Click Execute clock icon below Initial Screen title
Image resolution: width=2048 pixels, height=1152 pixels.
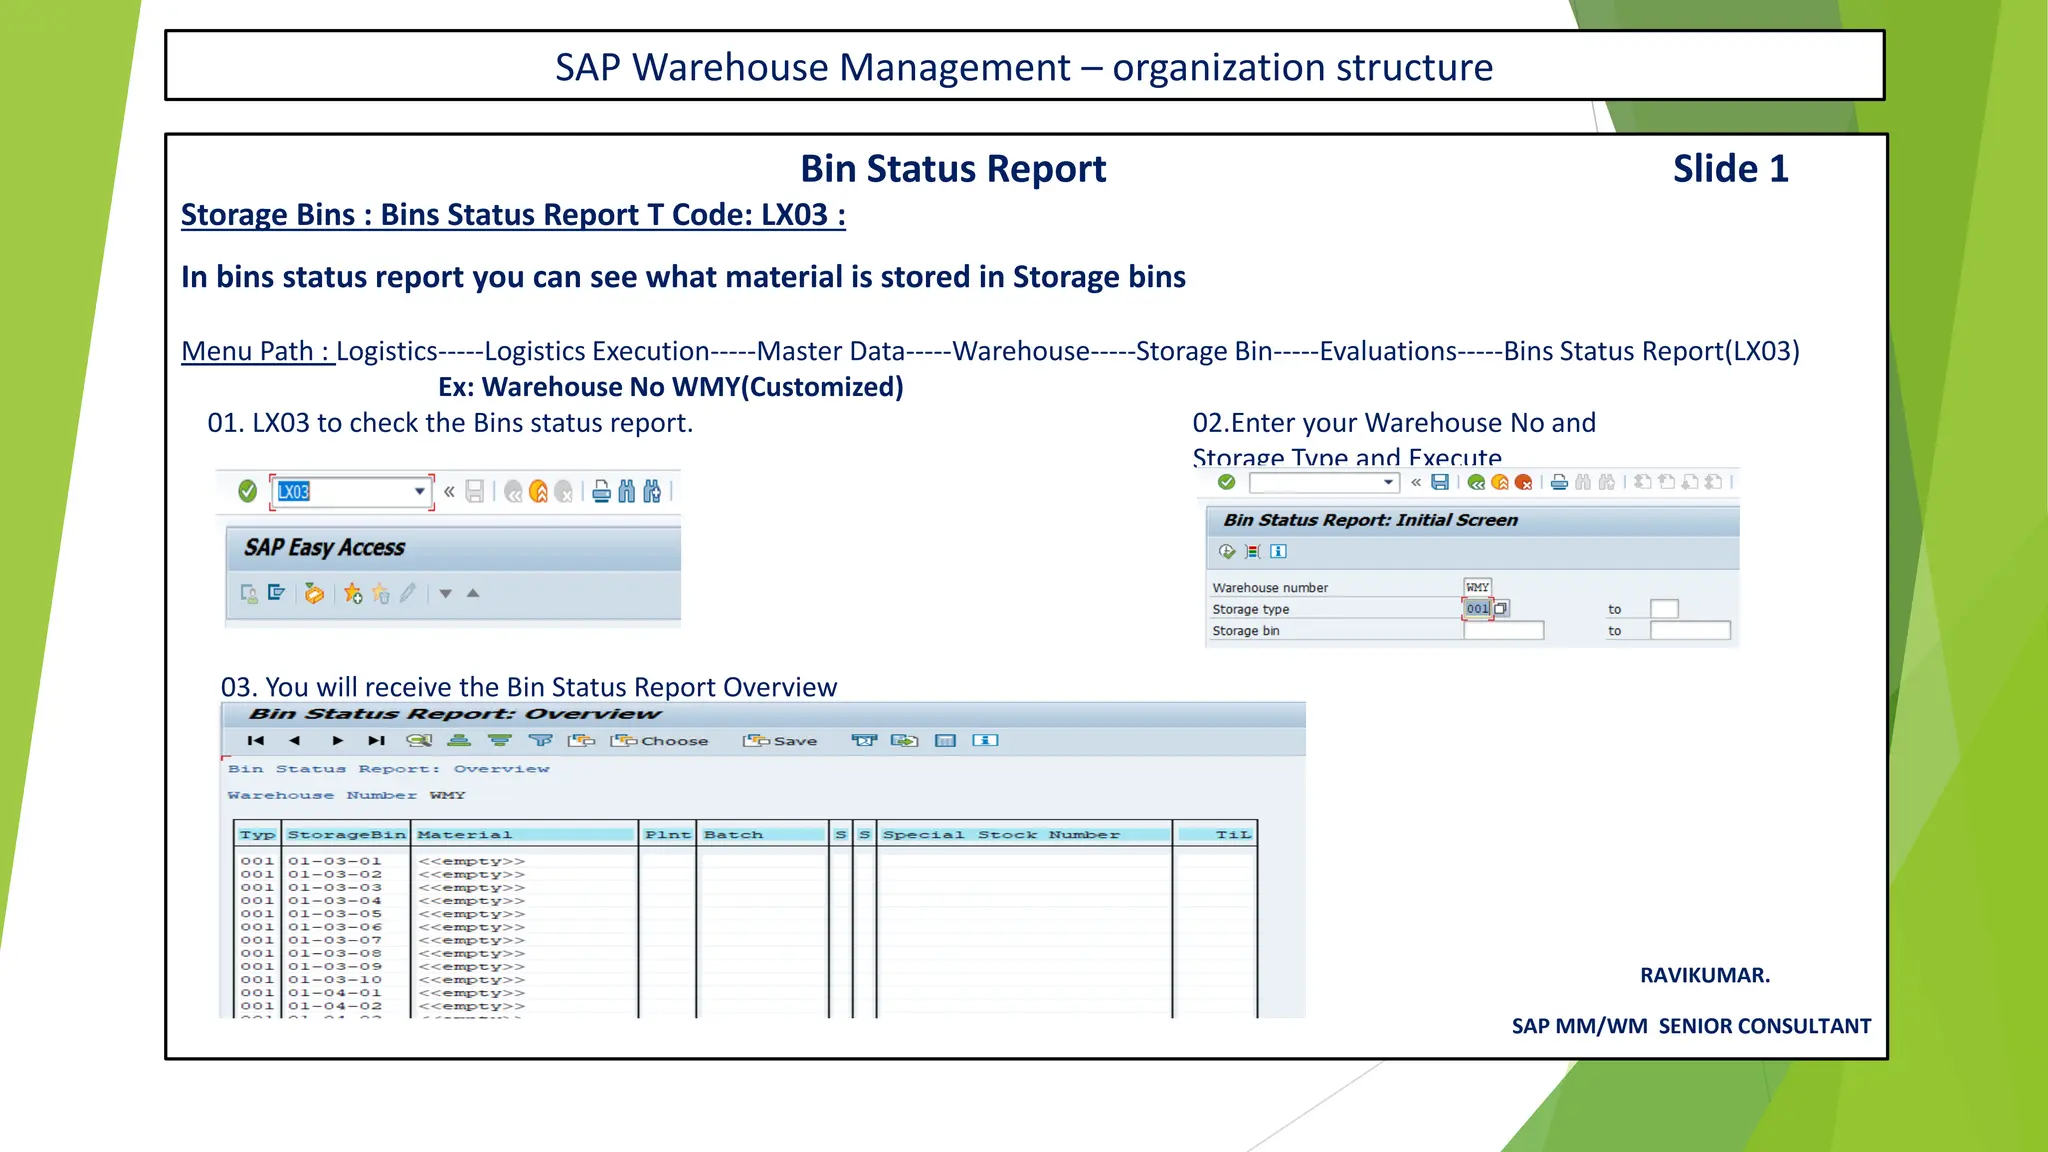tap(1227, 551)
